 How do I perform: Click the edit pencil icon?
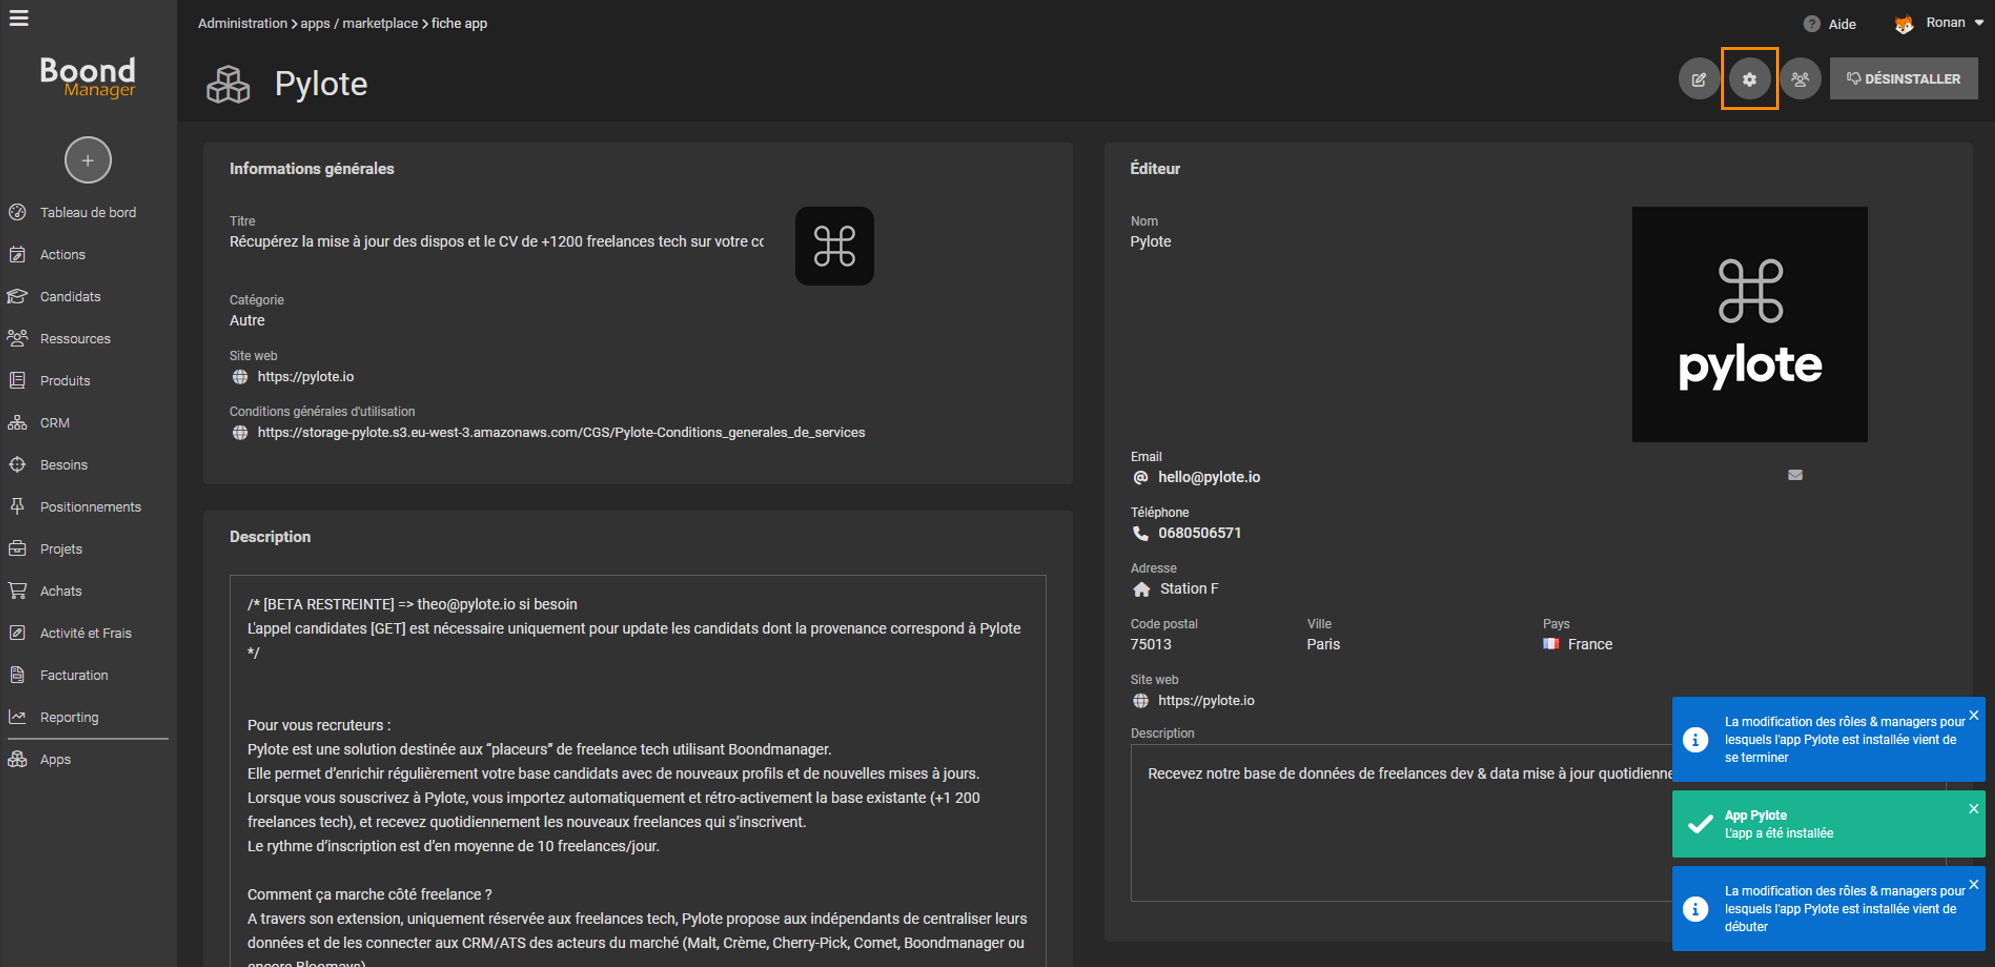click(1698, 79)
